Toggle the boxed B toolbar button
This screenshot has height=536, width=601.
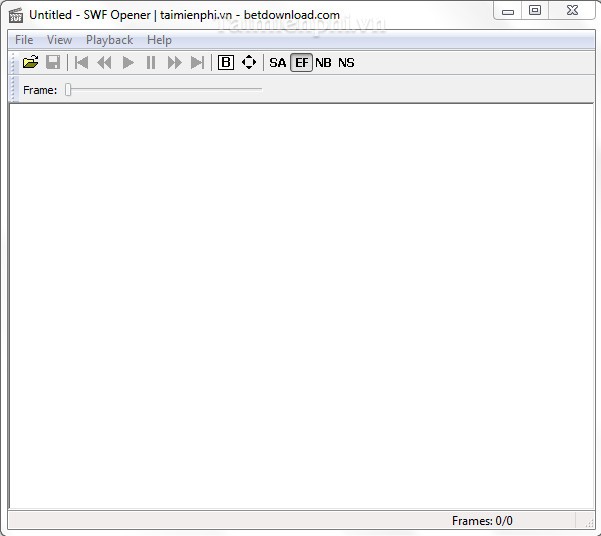226,62
